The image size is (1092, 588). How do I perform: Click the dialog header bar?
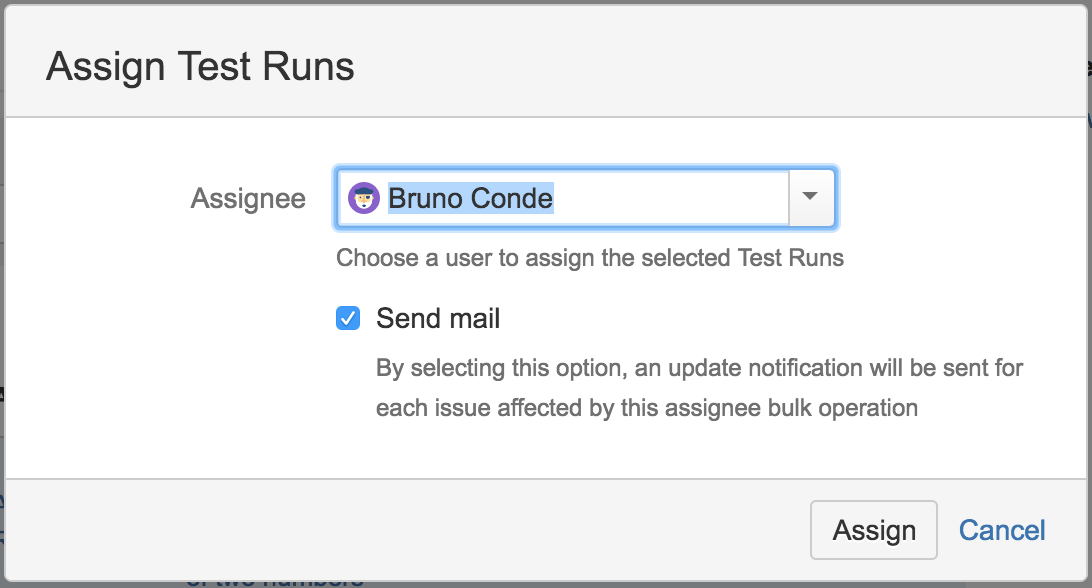pyautogui.click(x=546, y=63)
